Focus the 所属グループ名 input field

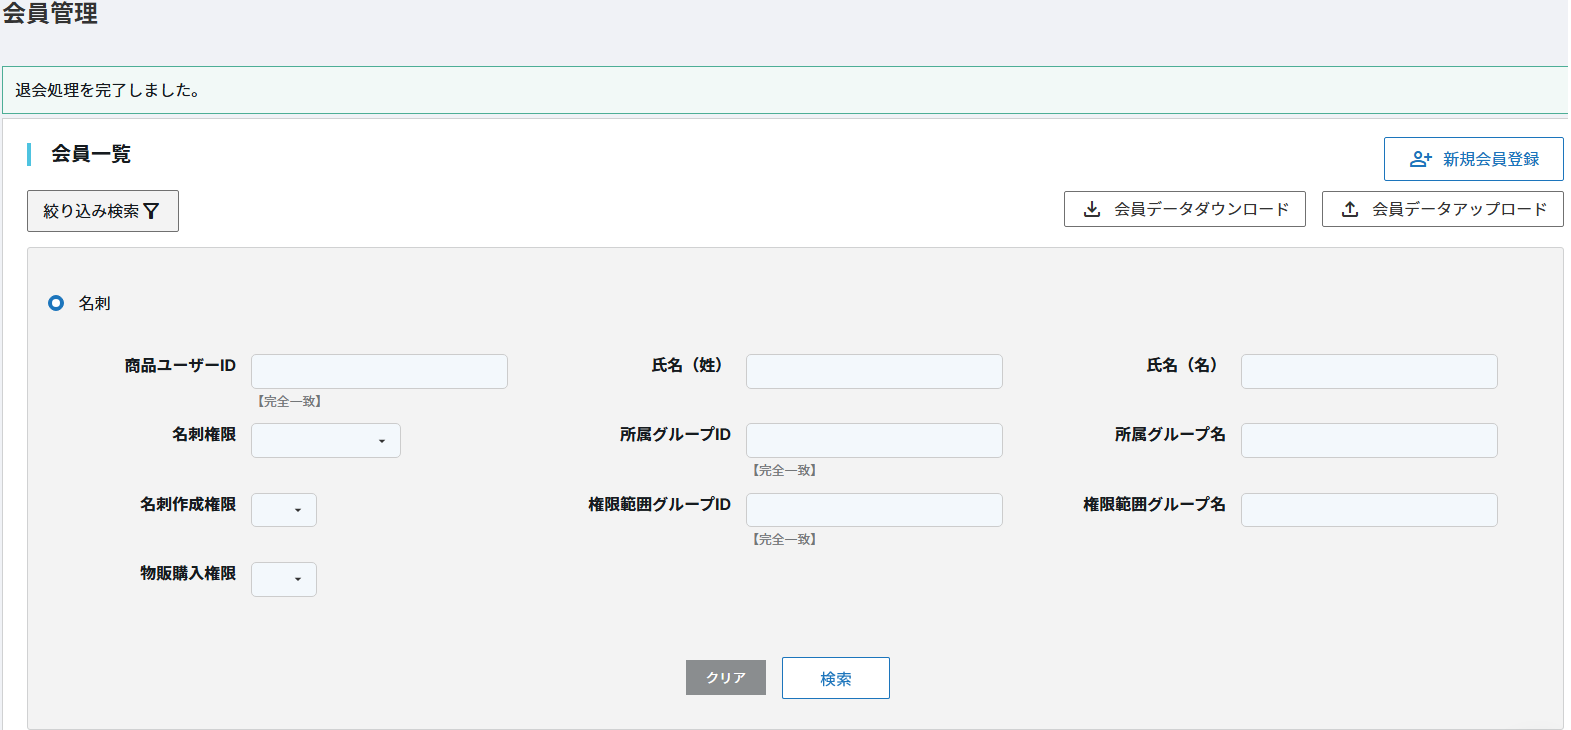pyautogui.click(x=1369, y=441)
